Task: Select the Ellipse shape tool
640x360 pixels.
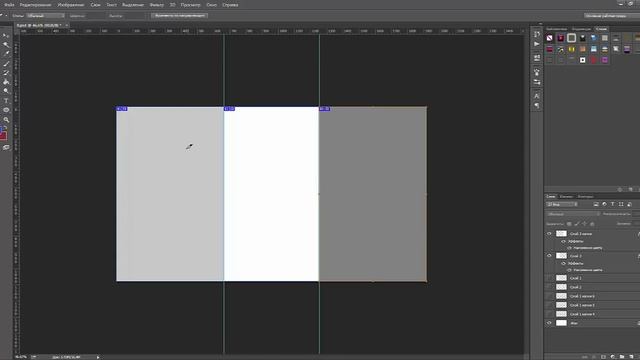Action: coord(6,110)
